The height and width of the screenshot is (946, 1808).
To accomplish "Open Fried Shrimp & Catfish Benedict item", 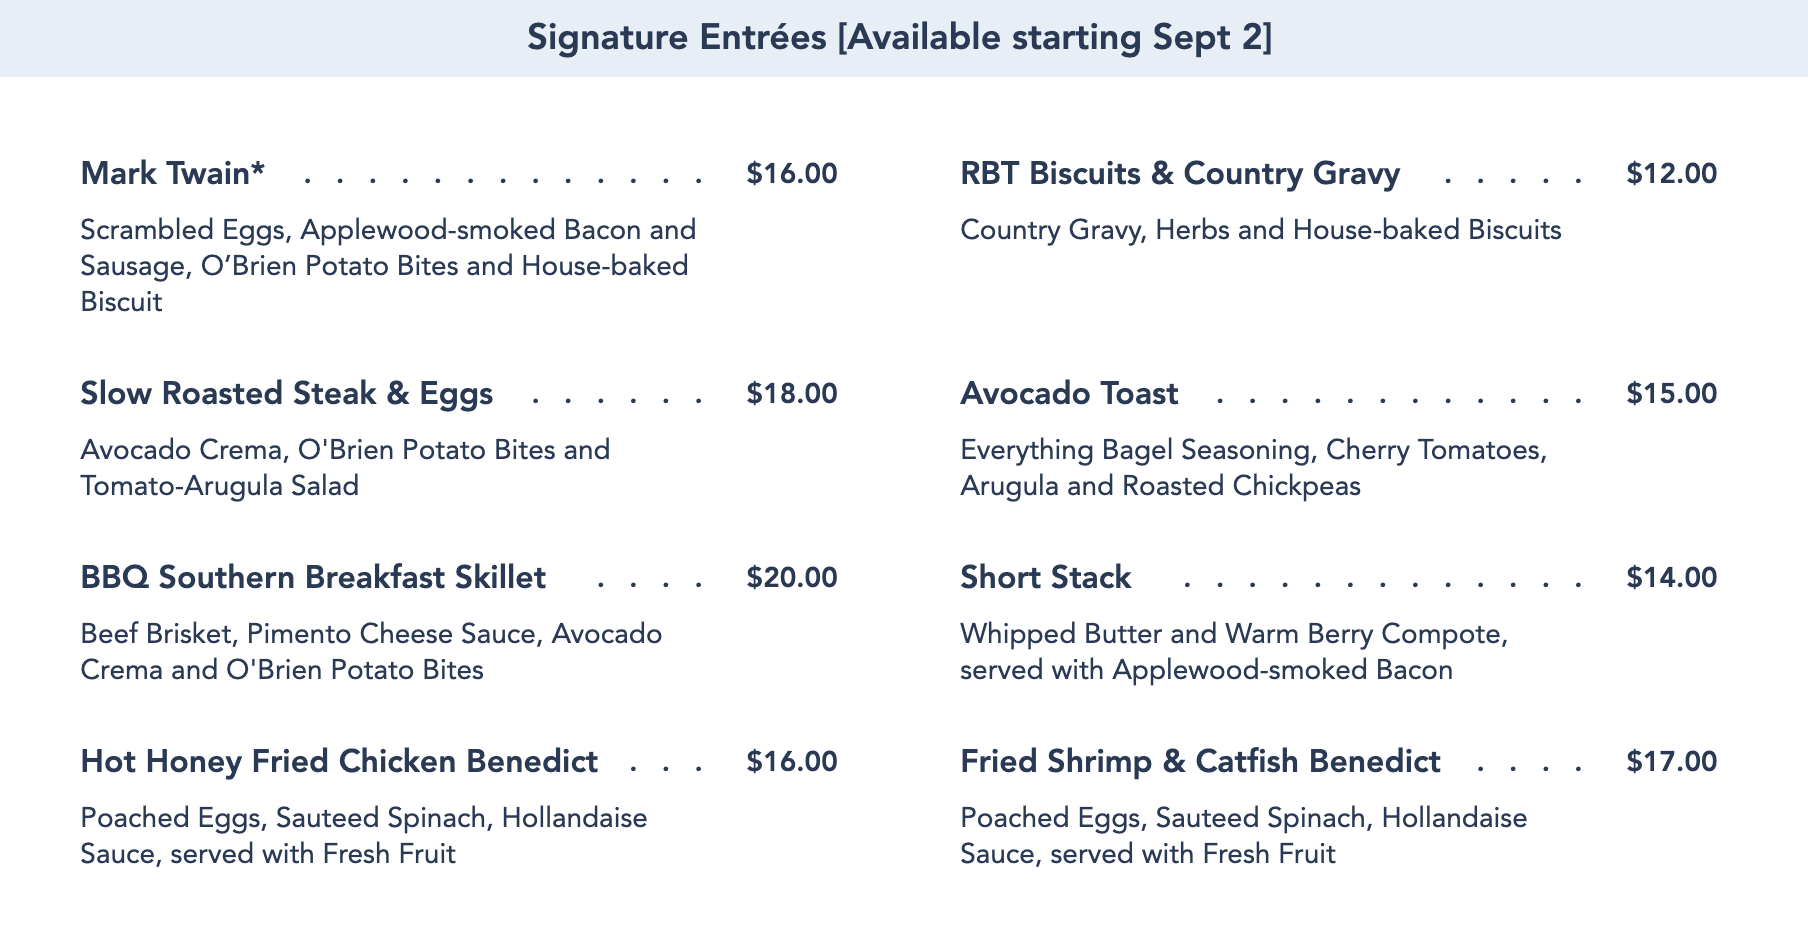I will click(1200, 762).
